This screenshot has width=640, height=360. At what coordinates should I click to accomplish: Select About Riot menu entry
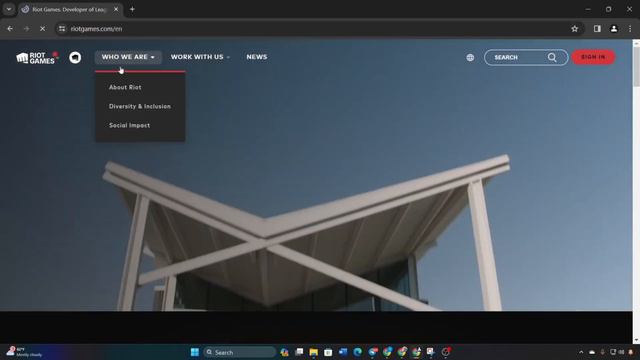(x=125, y=87)
